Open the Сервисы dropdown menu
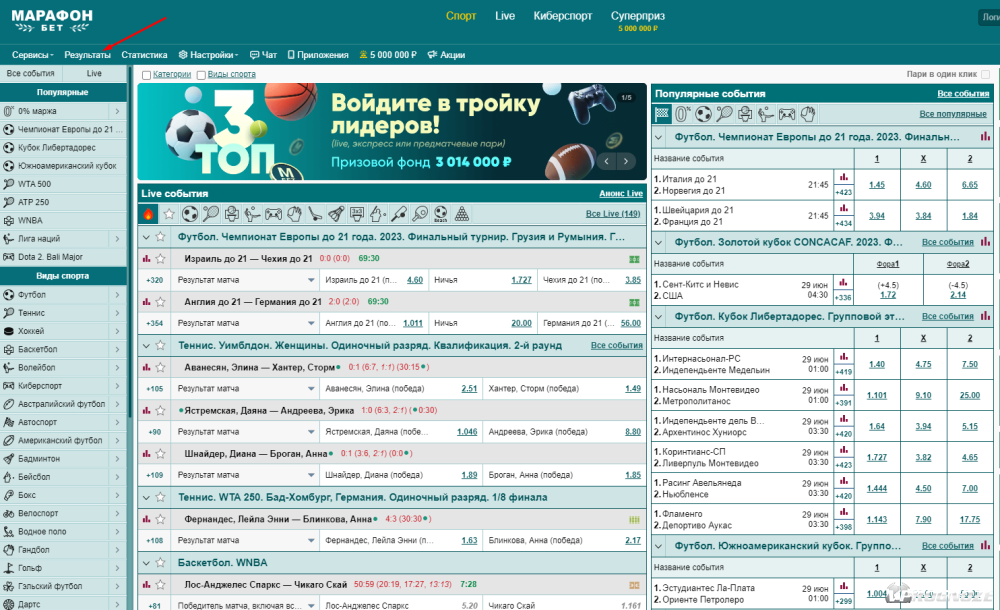Screen dimensions: 1000x610 click(33, 55)
